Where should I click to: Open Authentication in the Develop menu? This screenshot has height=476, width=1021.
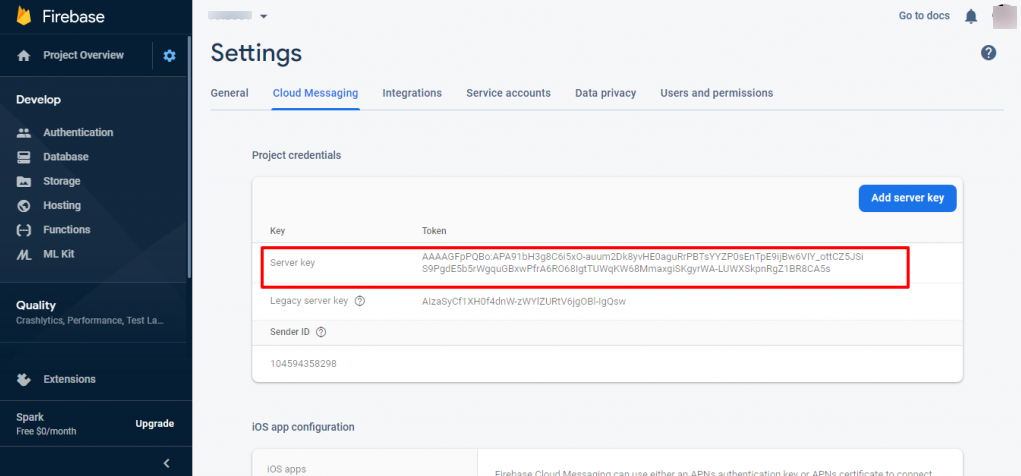coord(78,133)
